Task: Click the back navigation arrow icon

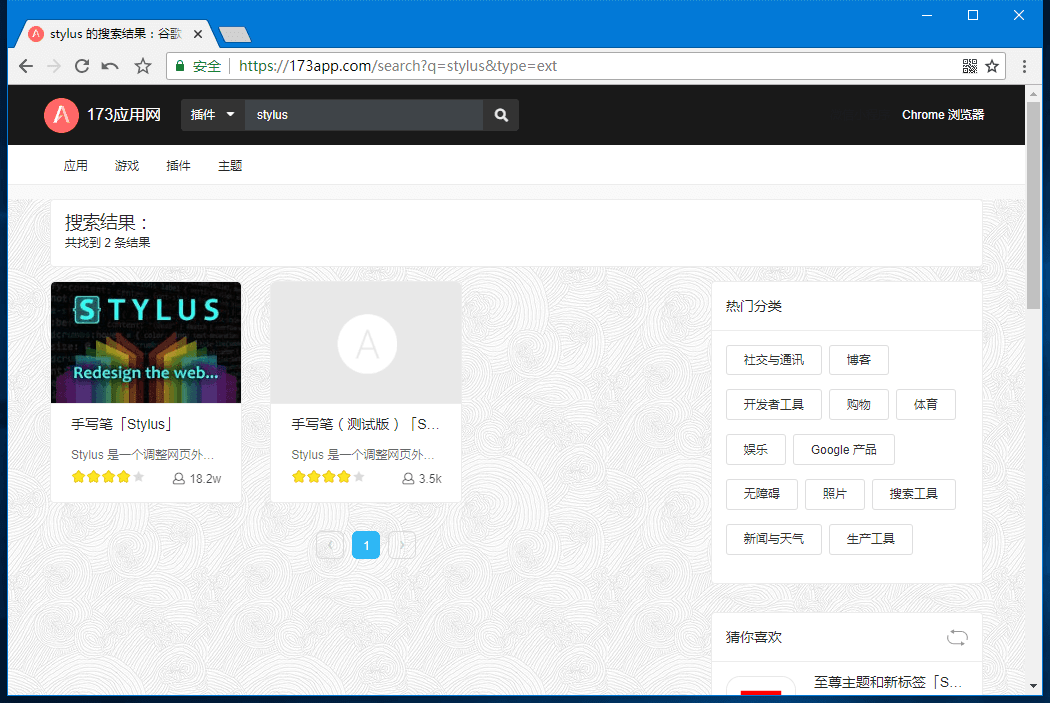Action: [25, 65]
